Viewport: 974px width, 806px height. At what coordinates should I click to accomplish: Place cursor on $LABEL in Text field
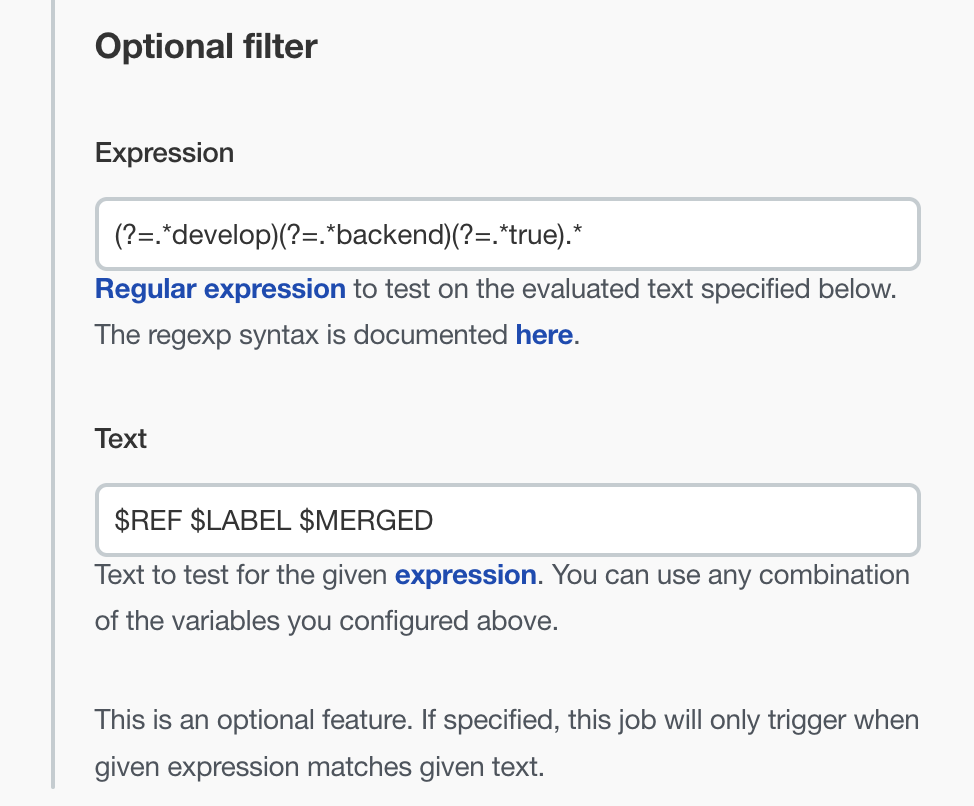click(241, 520)
